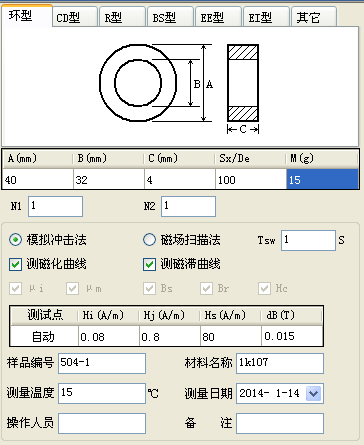Viewport: 364px width, 445px height.
Task: Click the 样品编号 field showing 504-1
Action: point(102,363)
